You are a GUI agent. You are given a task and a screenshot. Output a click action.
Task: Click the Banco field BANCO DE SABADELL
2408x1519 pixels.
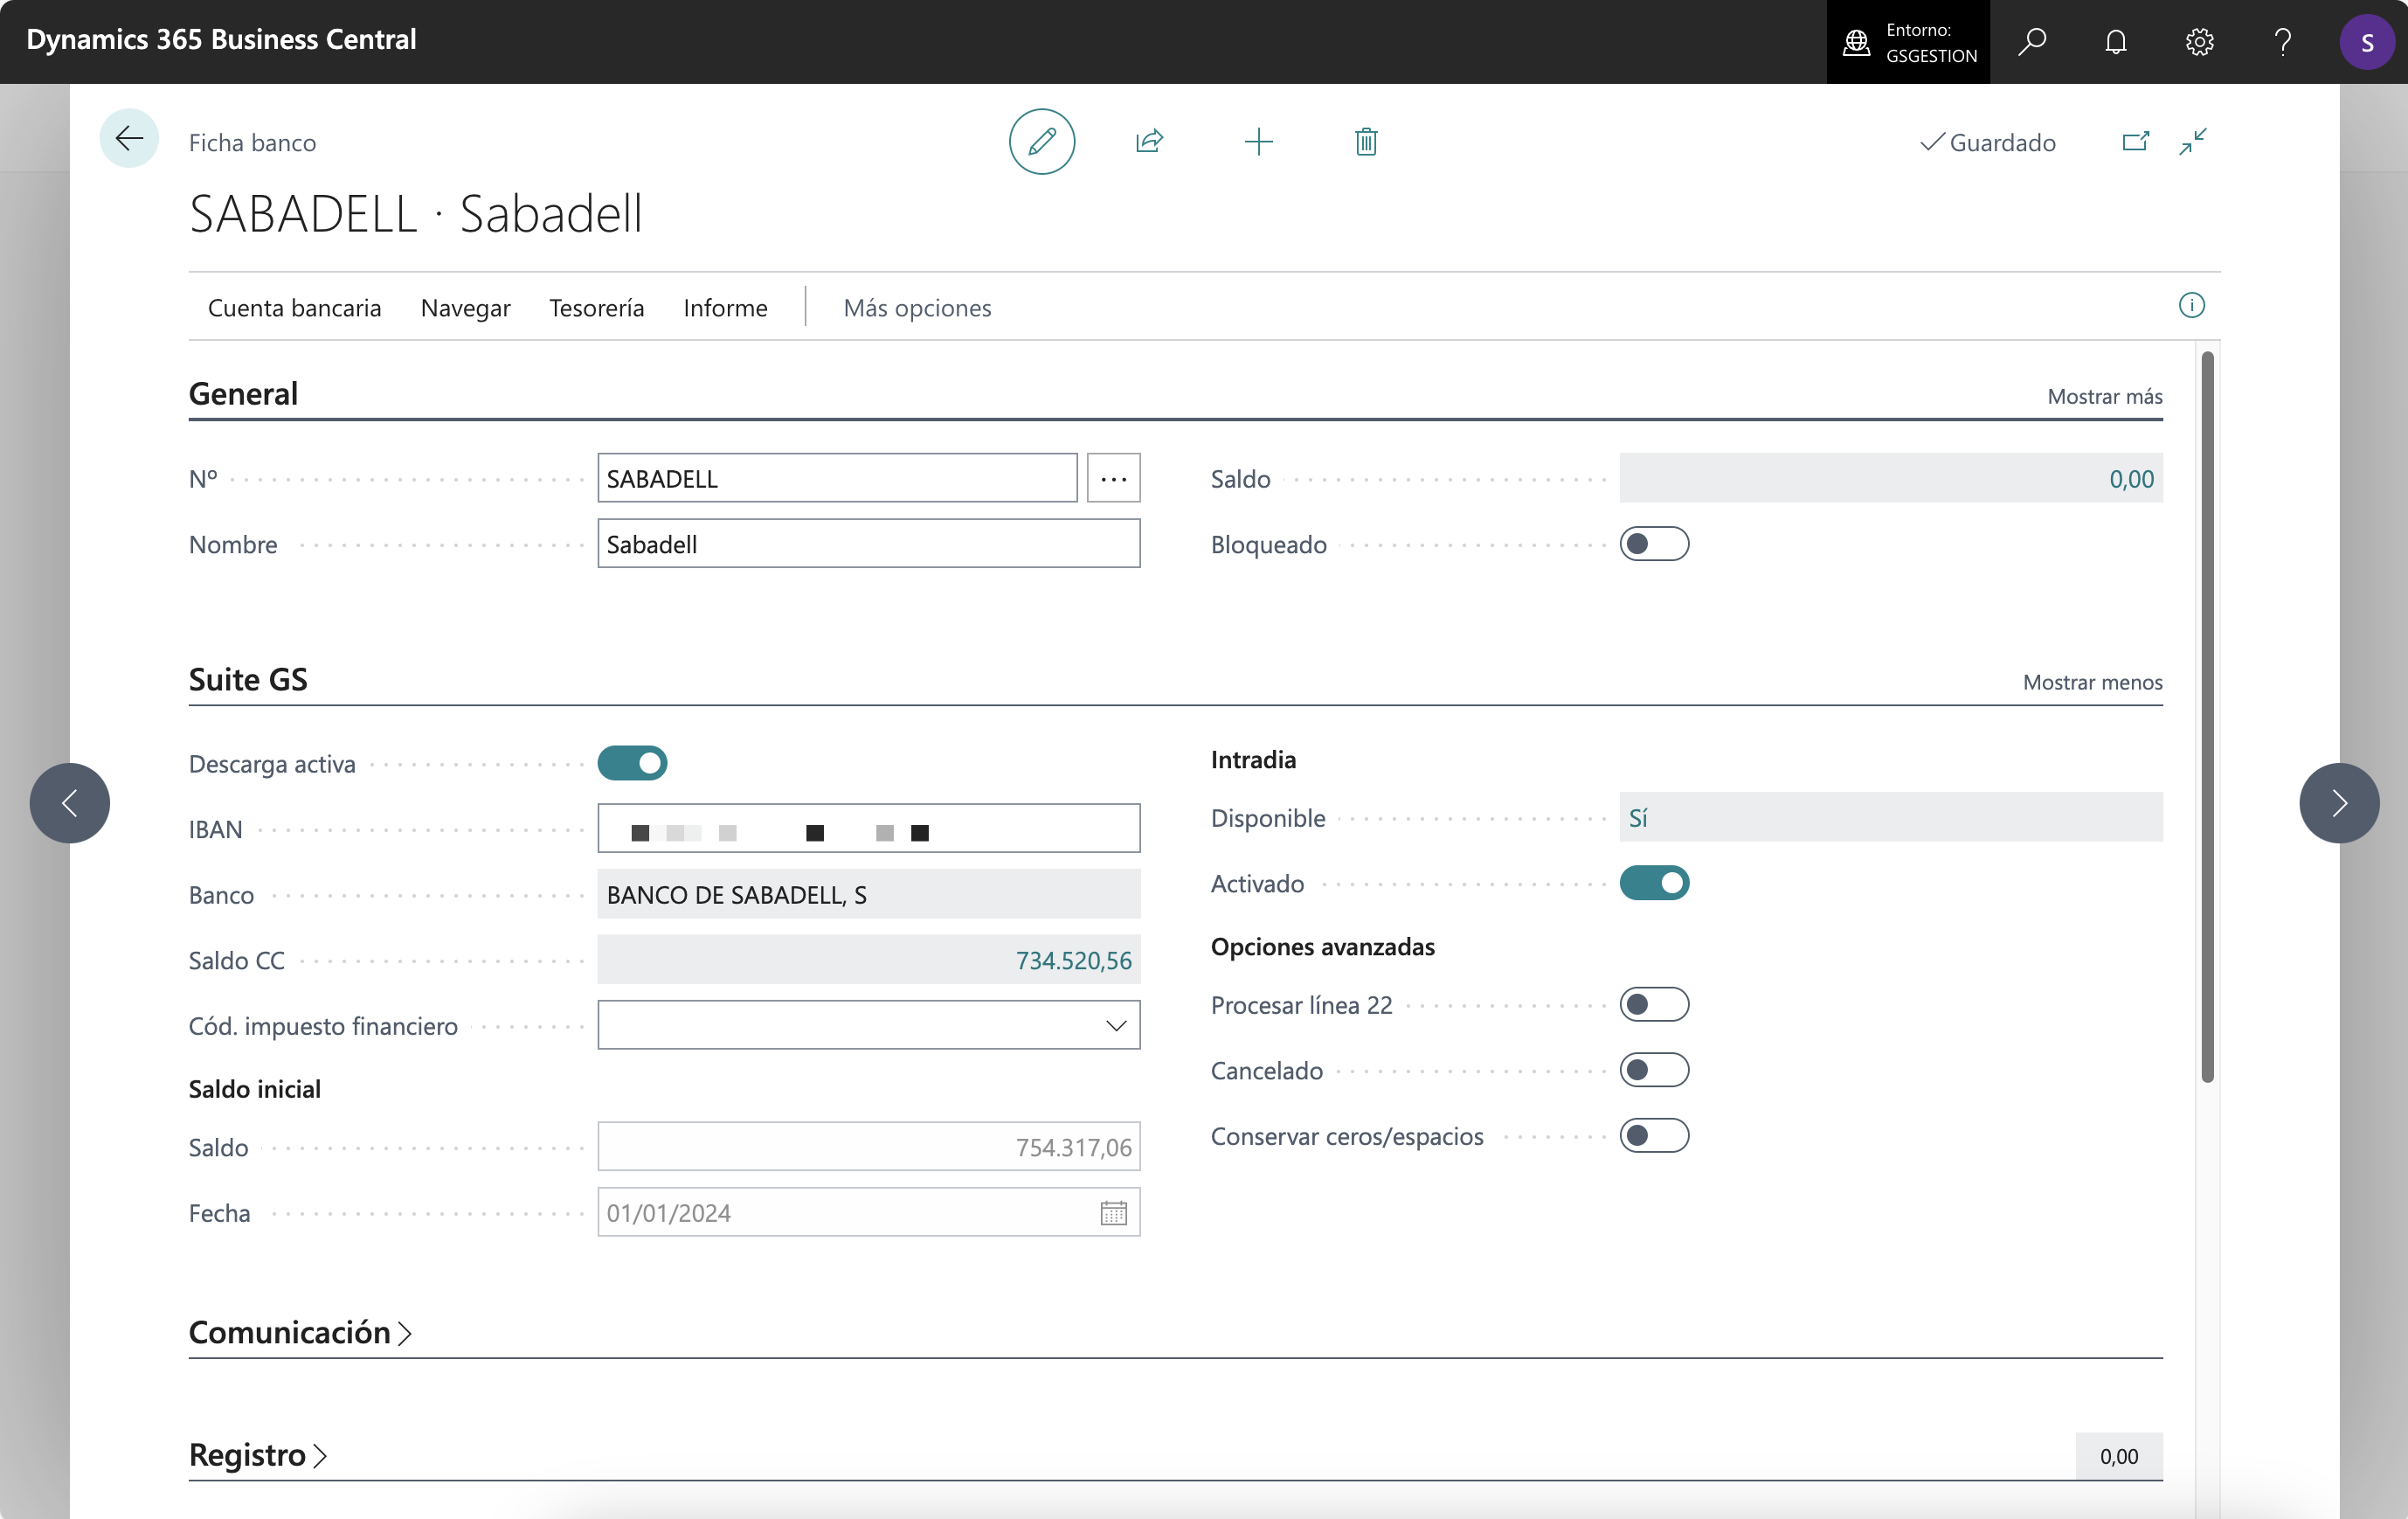[869, 894]
